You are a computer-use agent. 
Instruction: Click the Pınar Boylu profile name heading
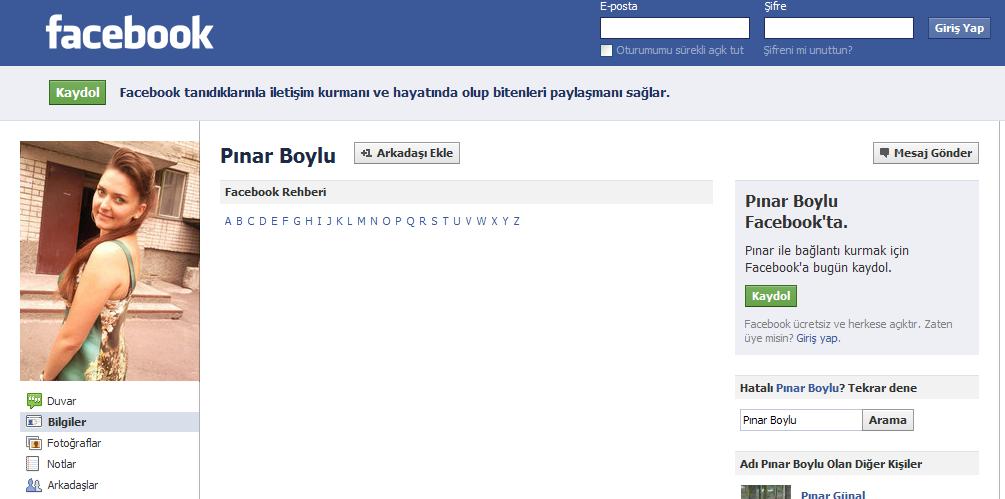[278, 156]
